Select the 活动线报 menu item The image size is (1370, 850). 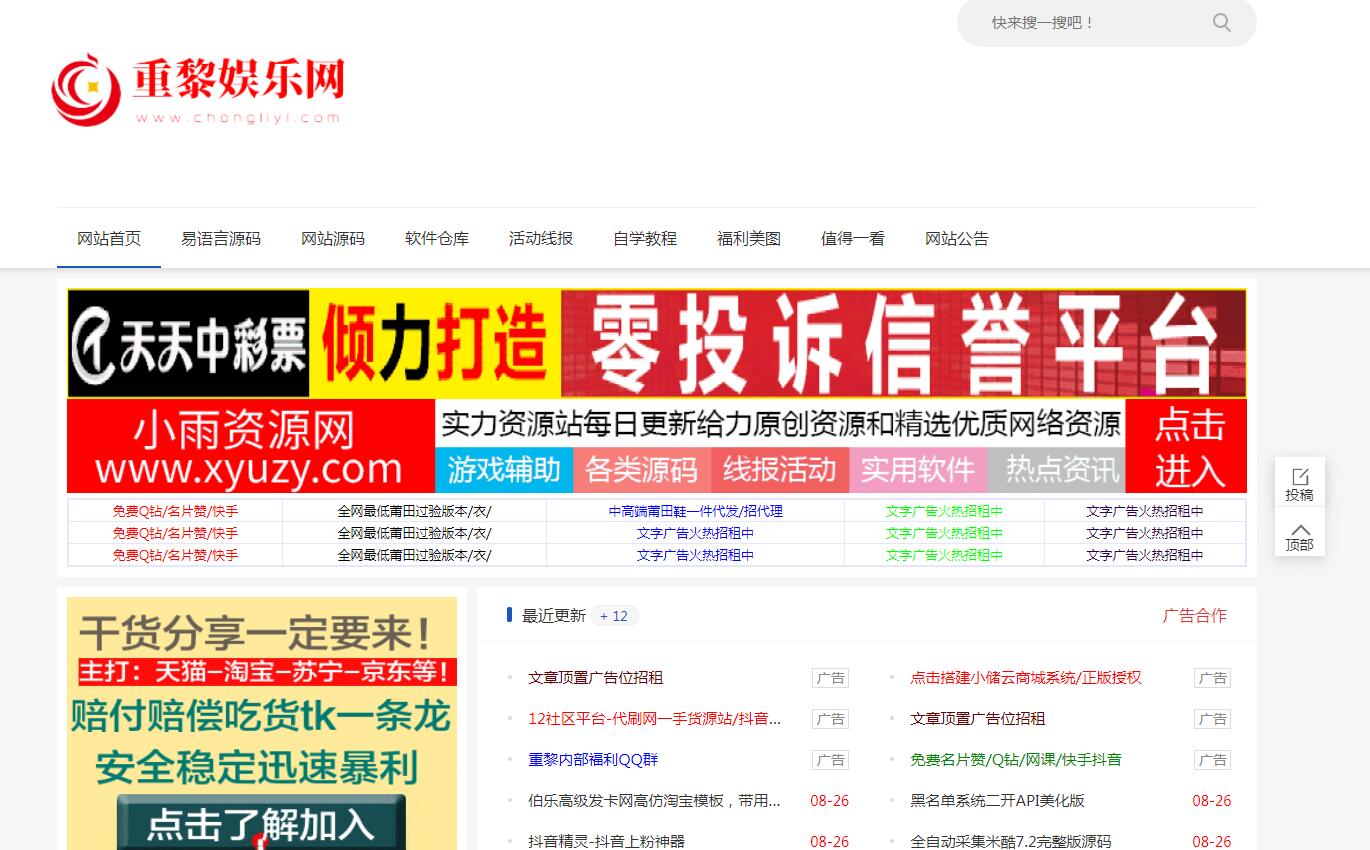[x=541, y=238]
